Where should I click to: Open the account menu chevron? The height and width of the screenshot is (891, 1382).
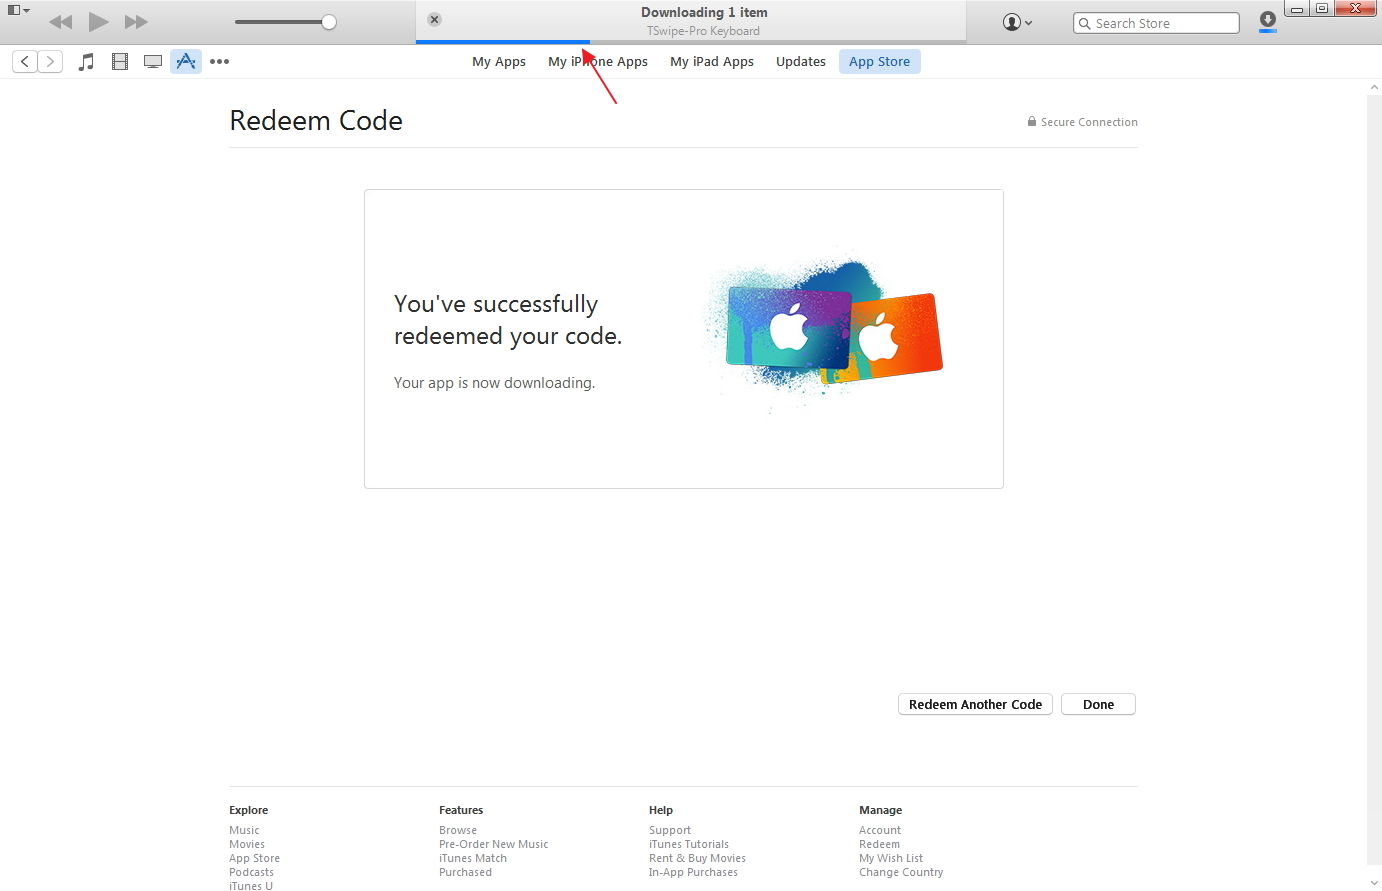1027,22
